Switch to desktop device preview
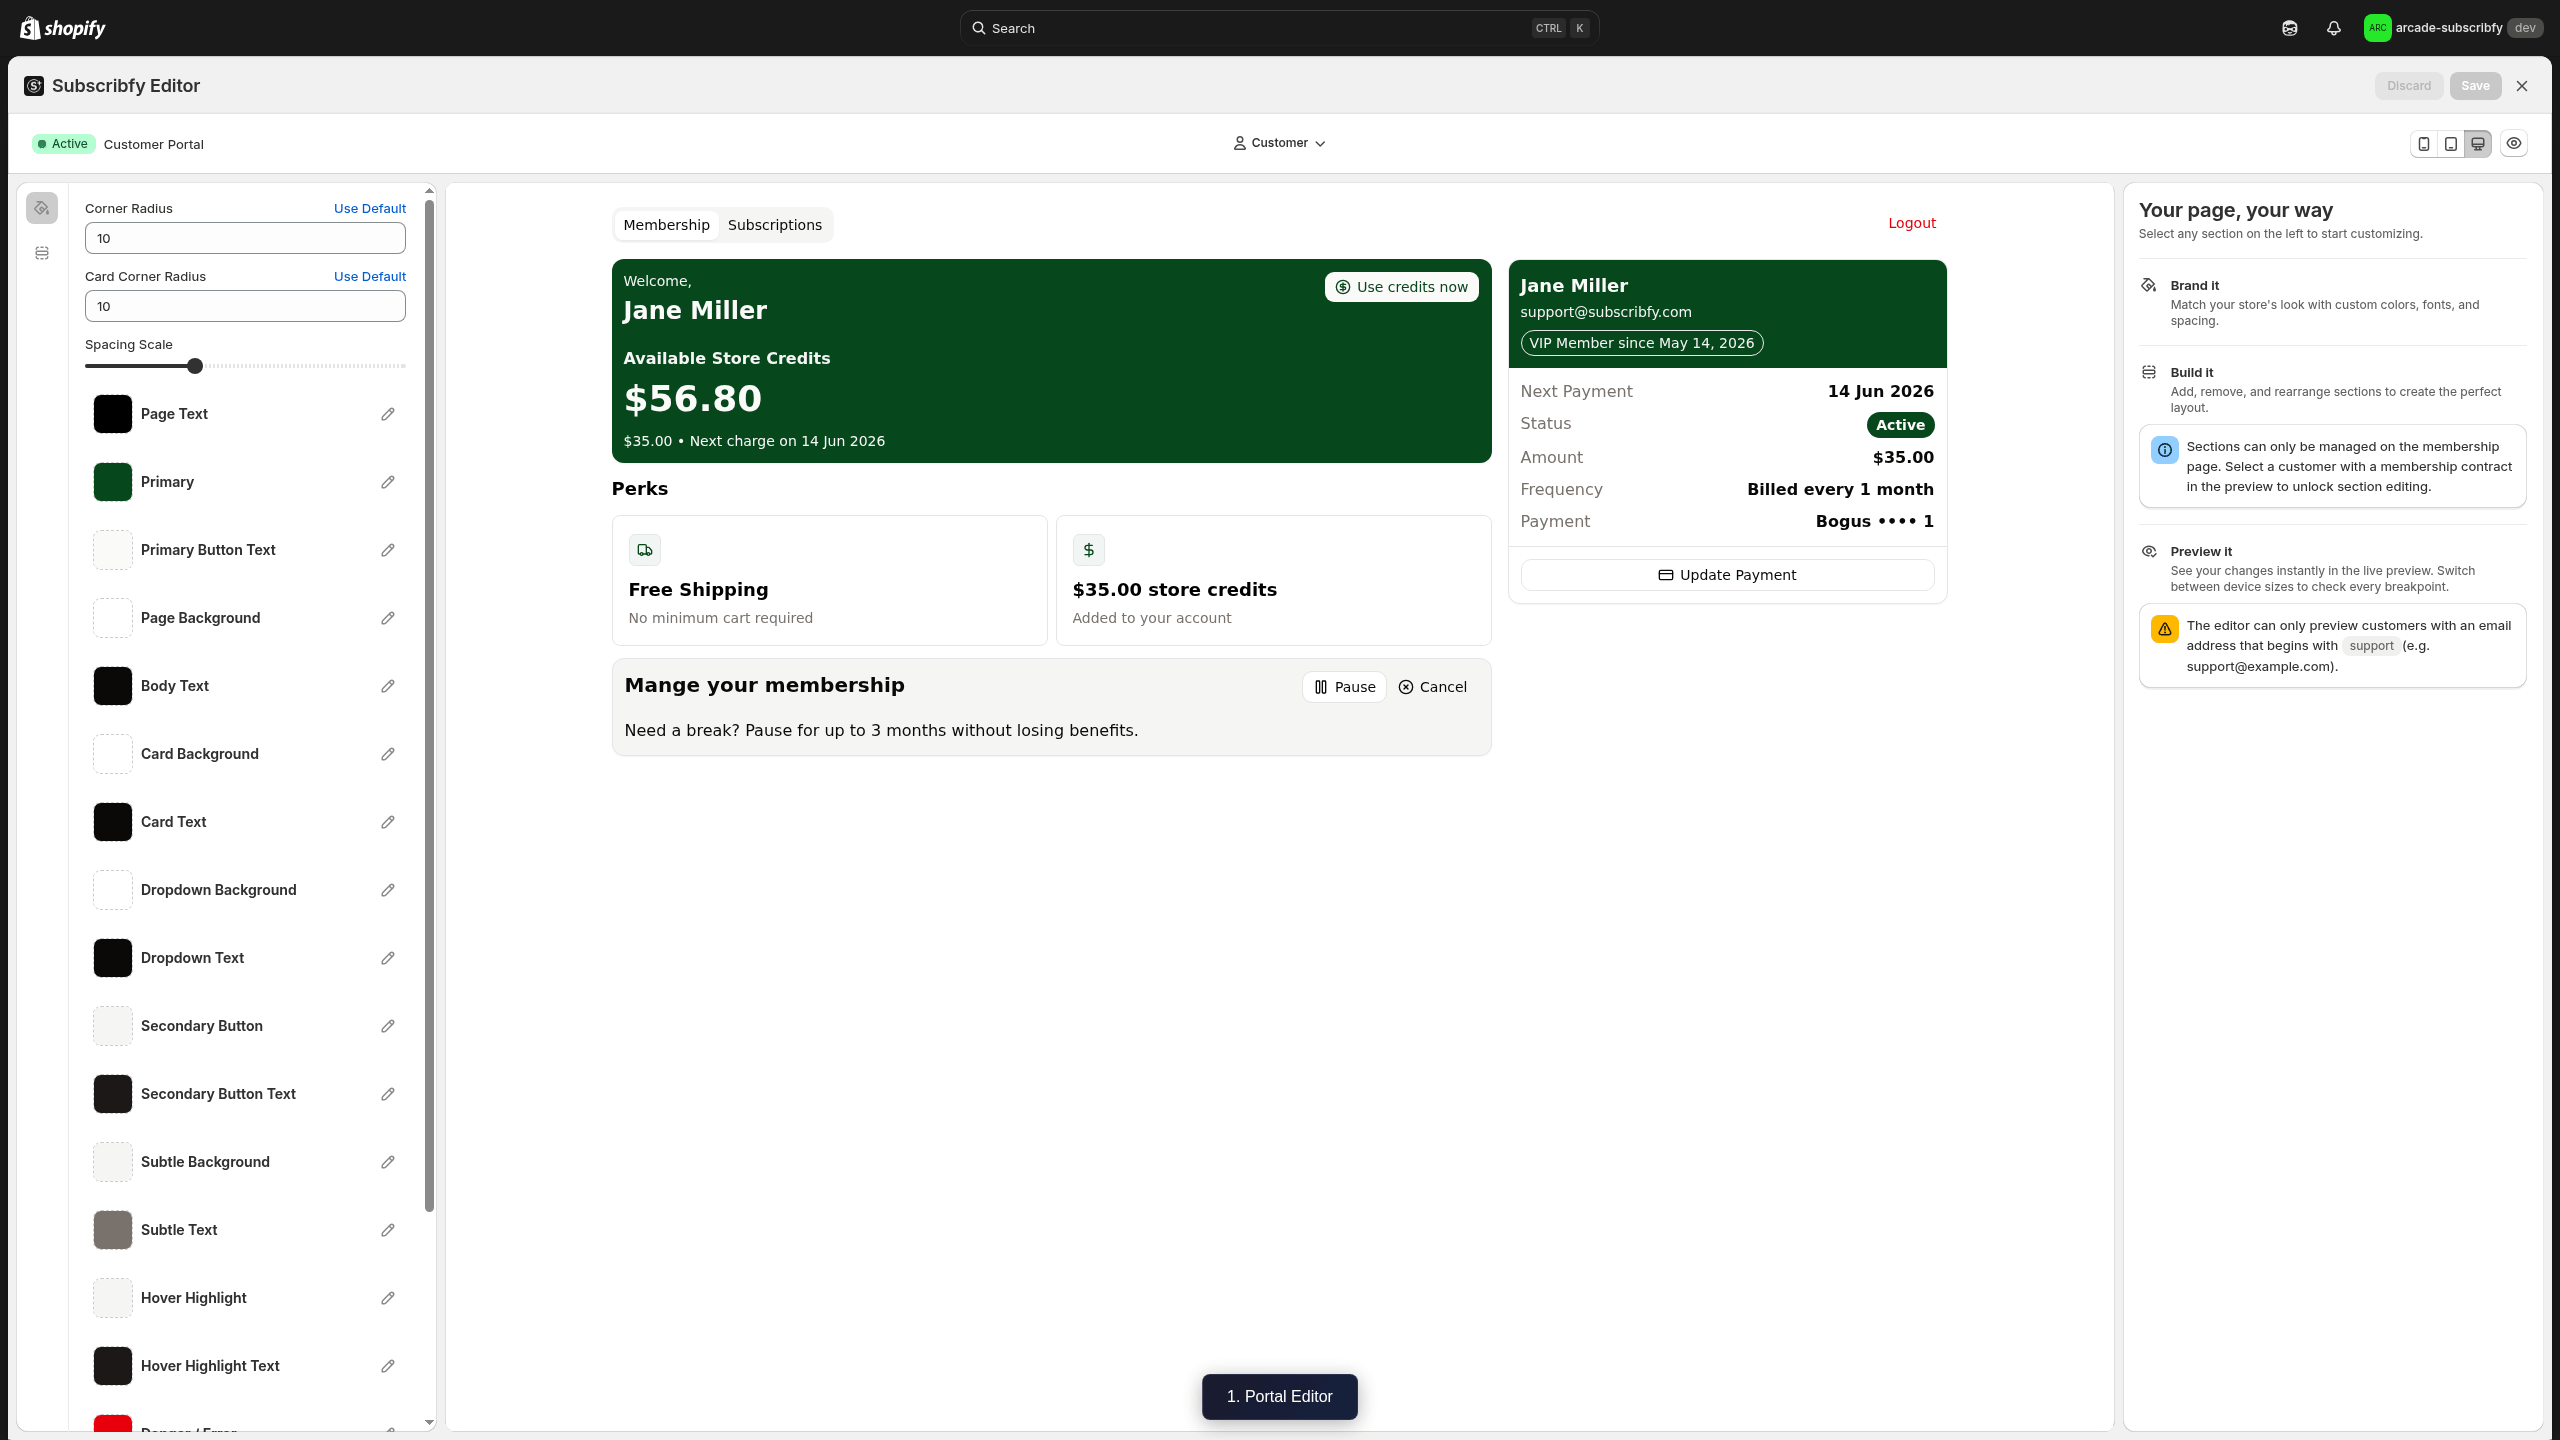 (x=2478, y=144)
